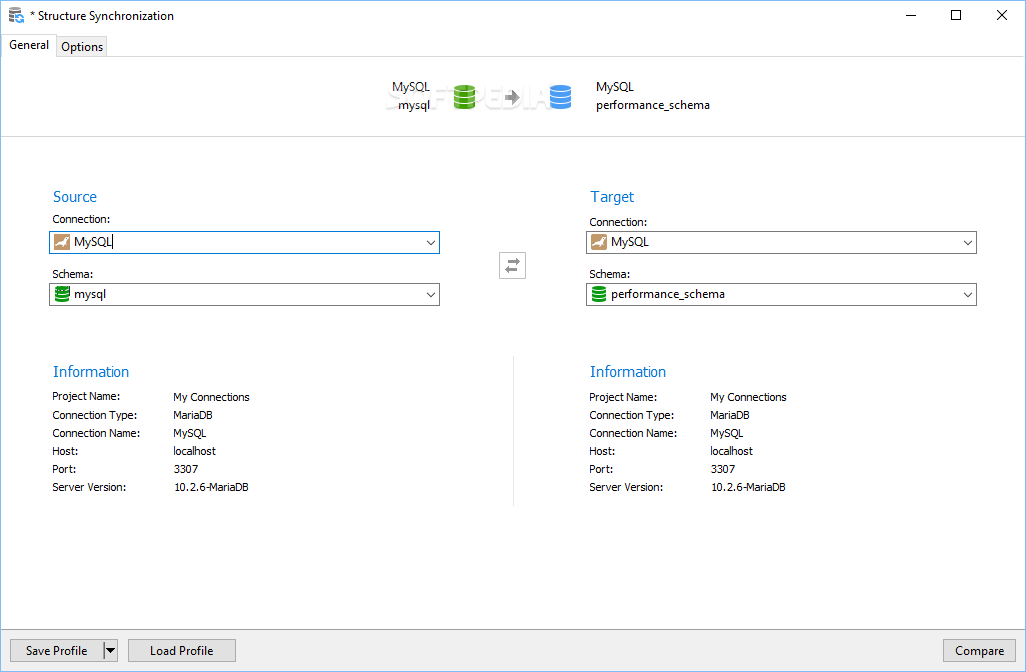
Task: Click the Compare button
Action: click(x=980, y=650)
